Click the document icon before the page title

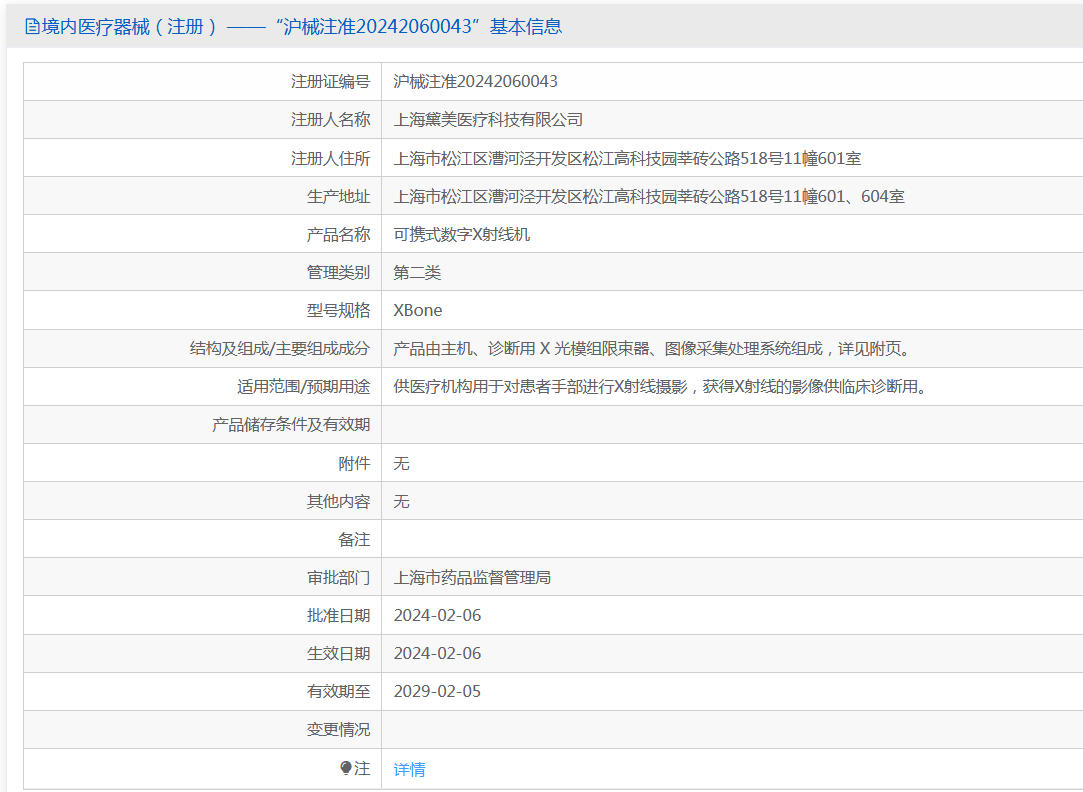coord(32,27)
